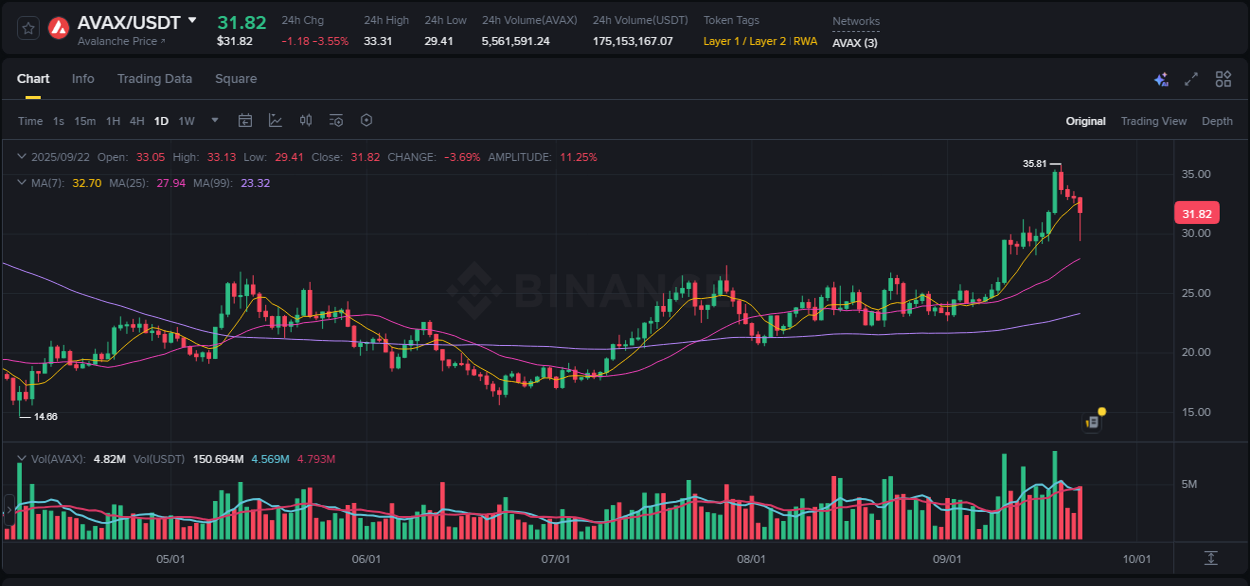The width and height of the screenshot is (1250, 586).
Task: Switch to the Trading Data tab
Action: [x=155, y=78]
